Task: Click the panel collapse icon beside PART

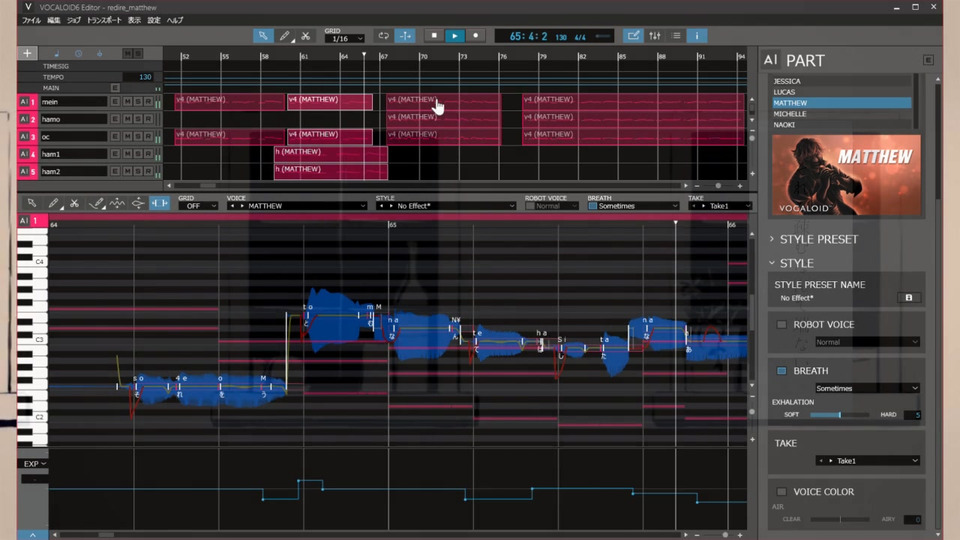Action: [x=928, y=60]
